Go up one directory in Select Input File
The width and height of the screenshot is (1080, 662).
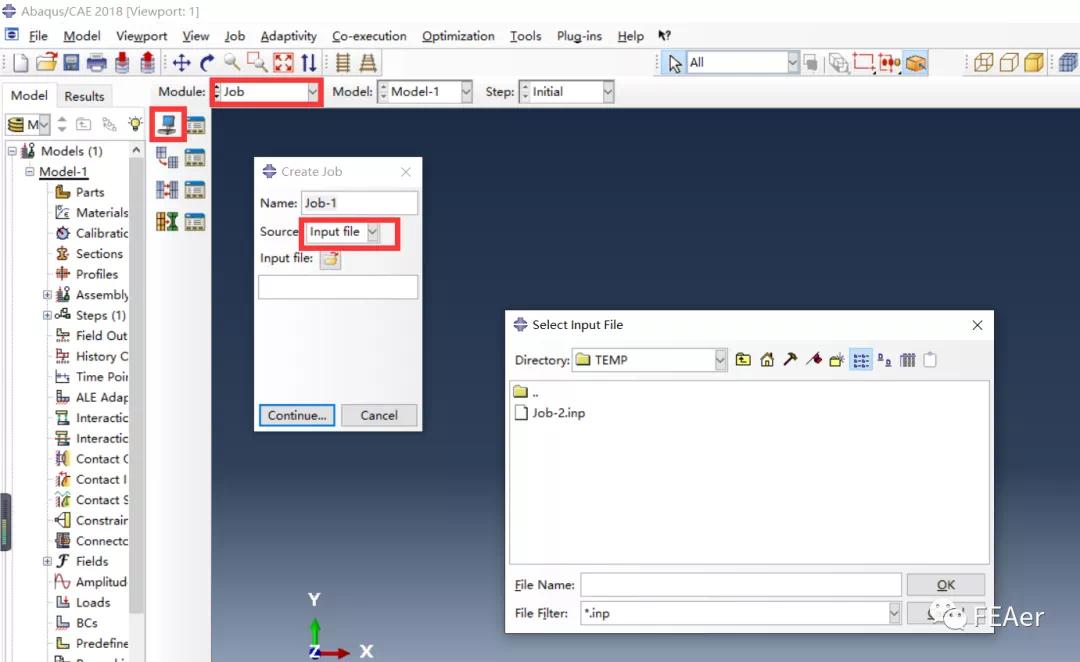(x=743, y=360)
